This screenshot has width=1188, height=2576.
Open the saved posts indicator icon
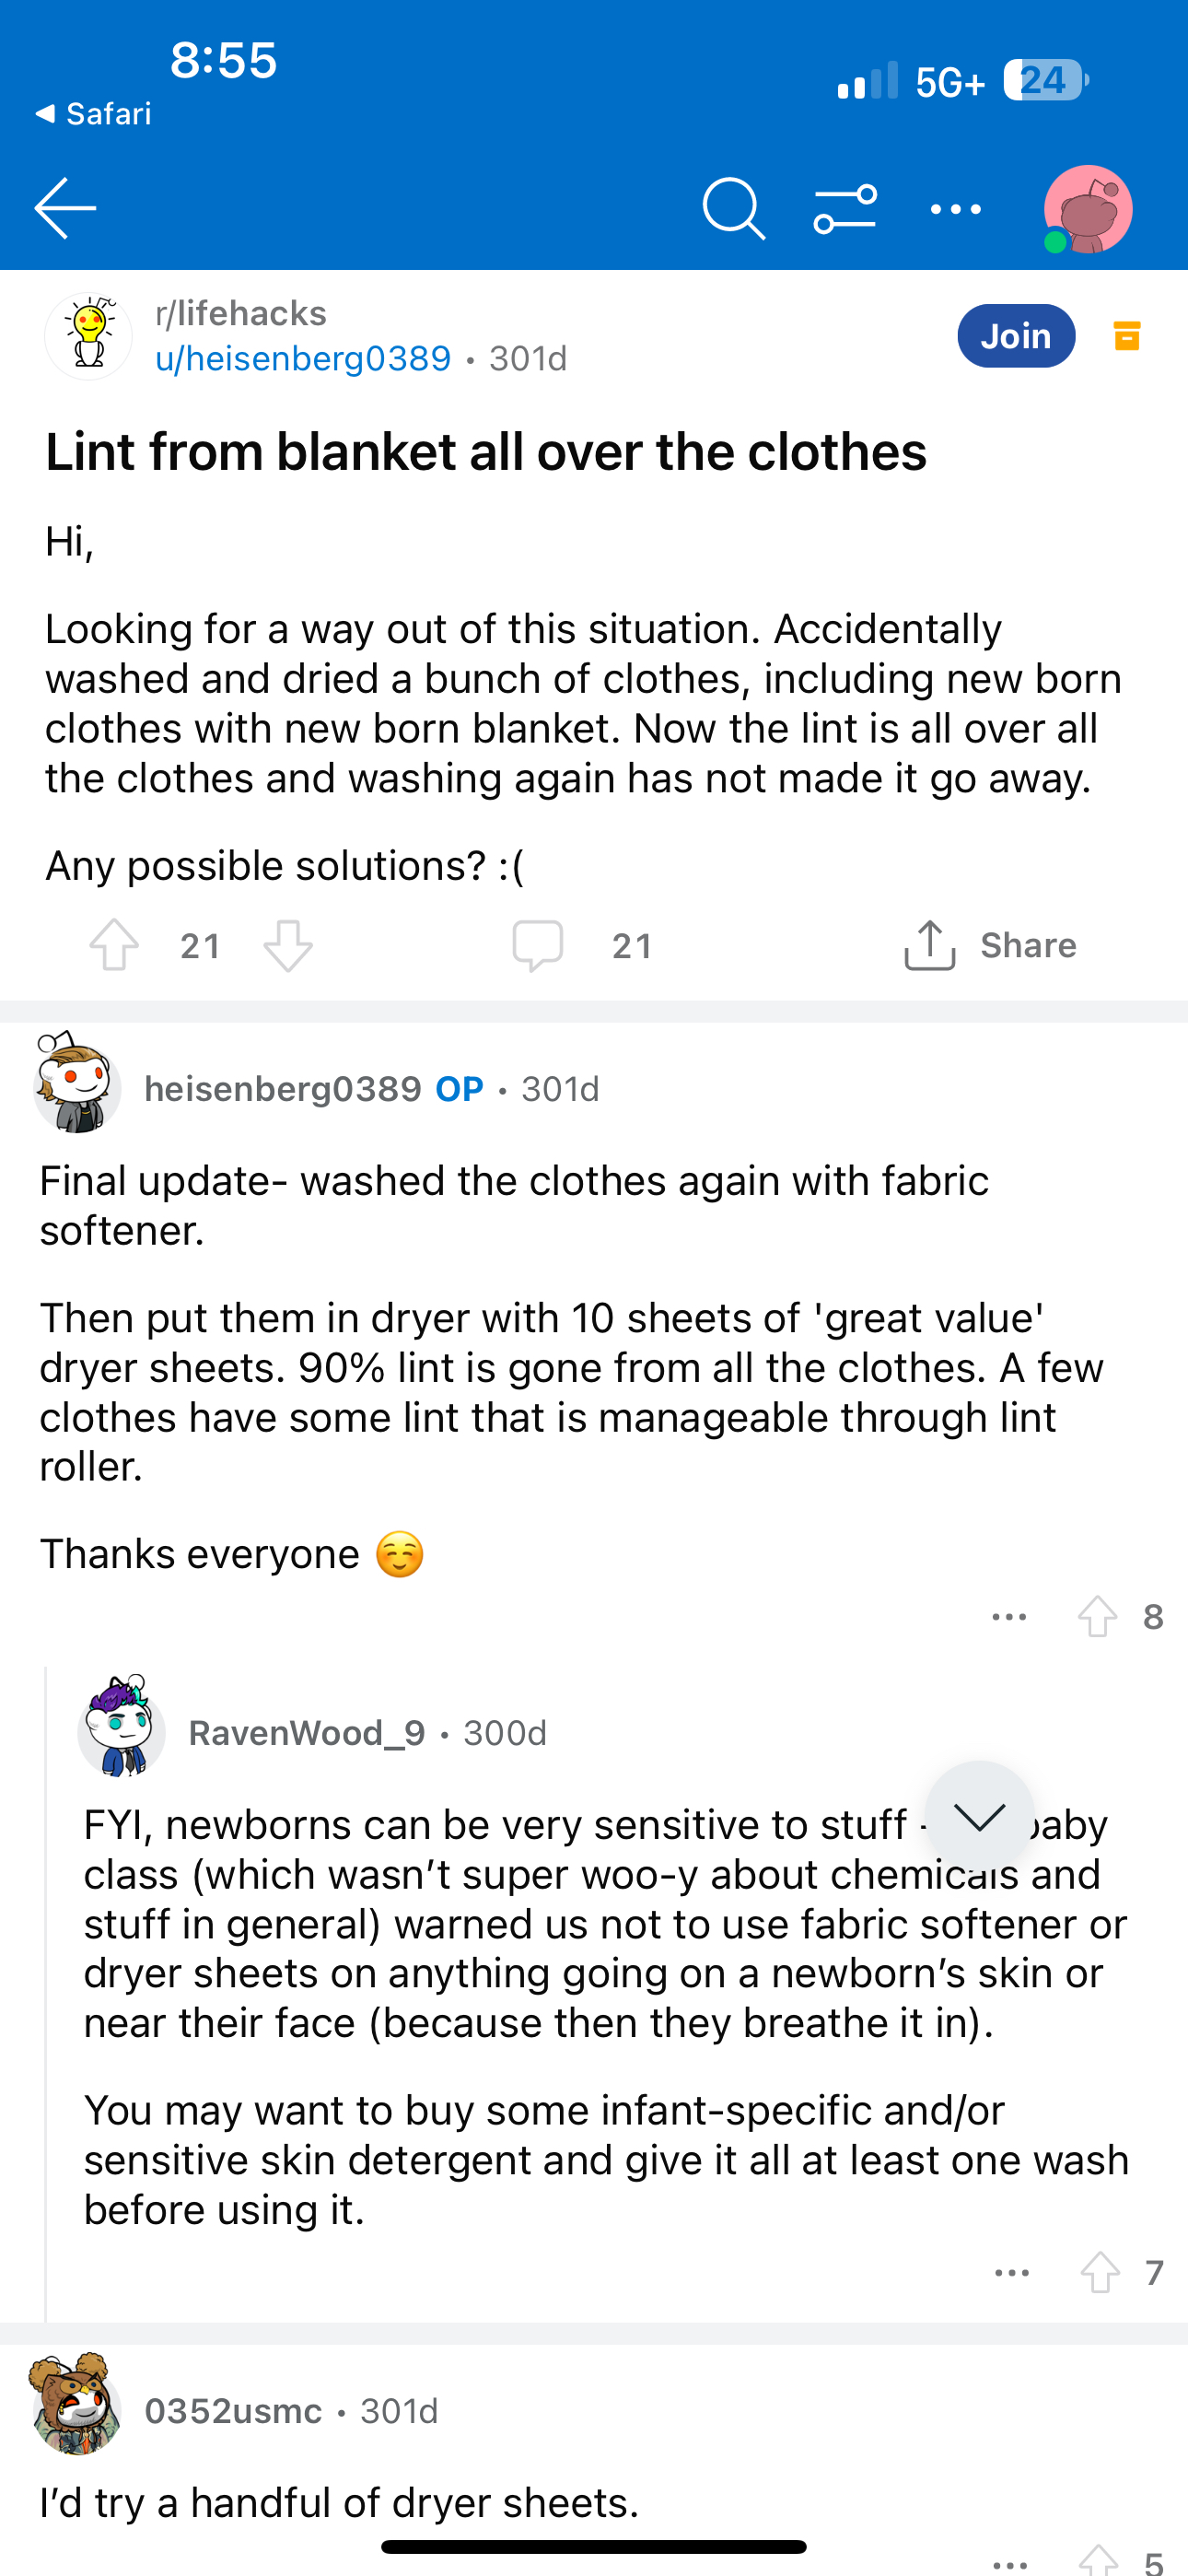click(1127, 336)
